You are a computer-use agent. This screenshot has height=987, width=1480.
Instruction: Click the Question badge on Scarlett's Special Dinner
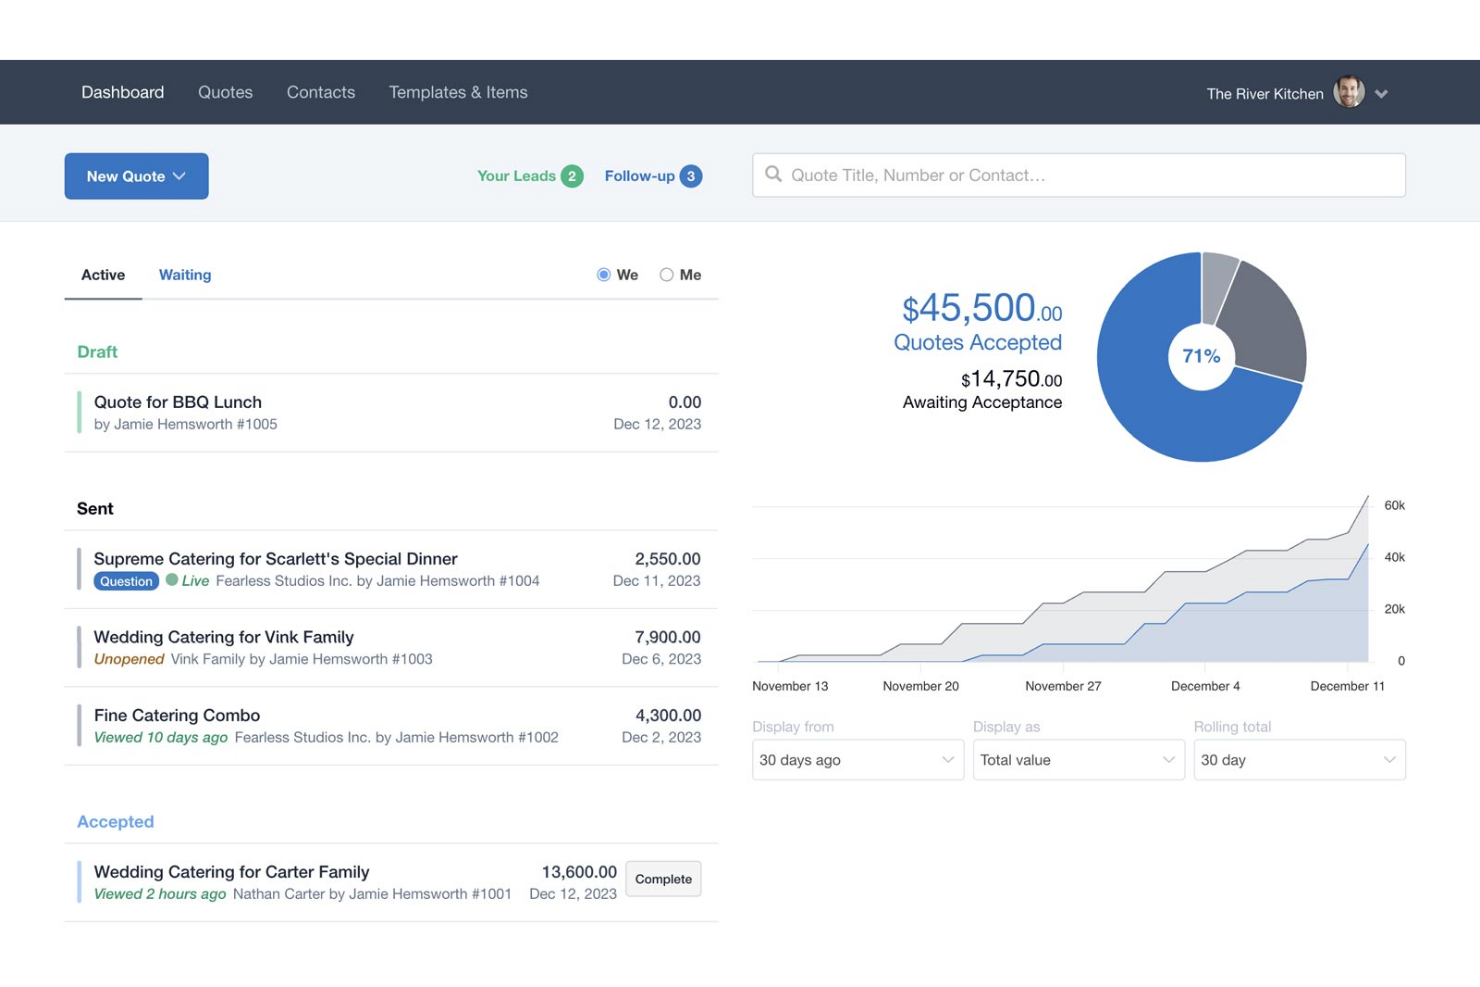click(x=126, y=580)
